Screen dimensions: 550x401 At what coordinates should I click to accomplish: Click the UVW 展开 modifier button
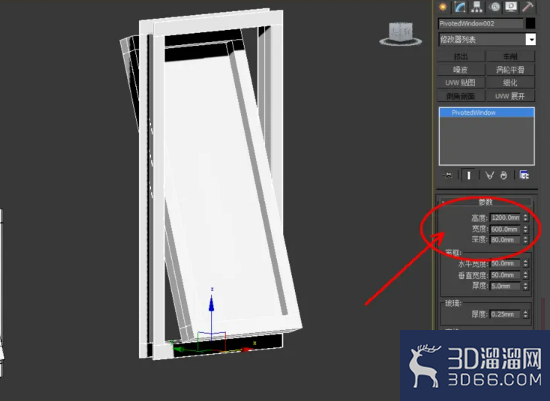(x=510, y=96)
